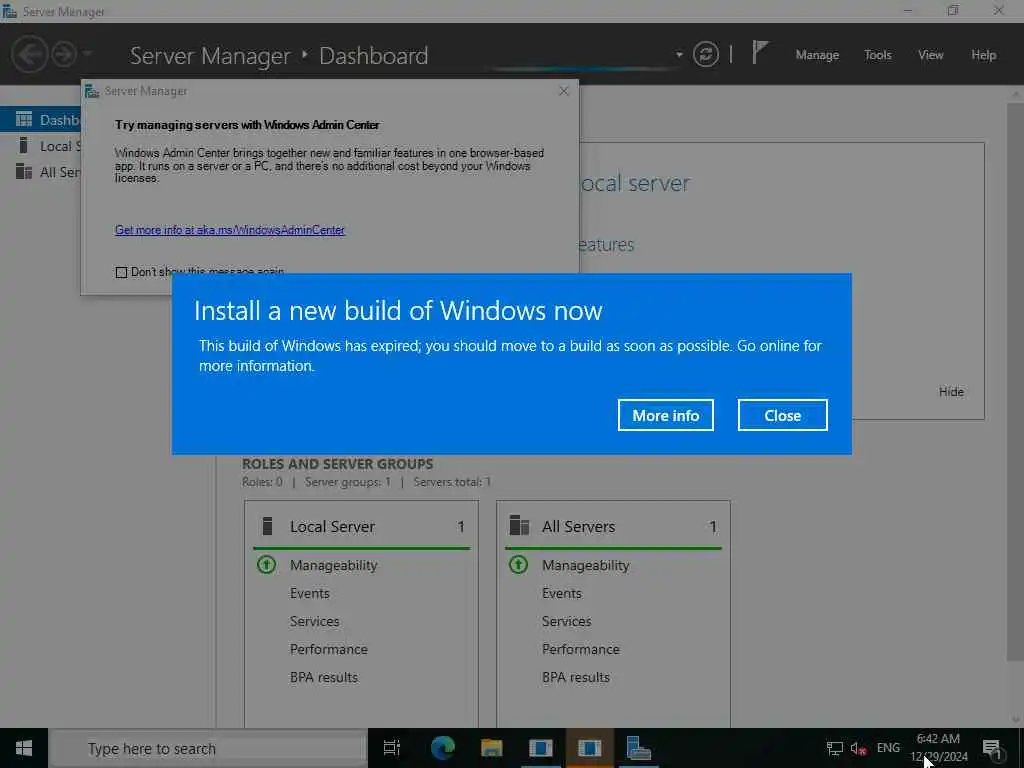Screen dimensions: 1024x768
Task: Tick Don't show this message again checkbox
Action: tap(121, 272)
